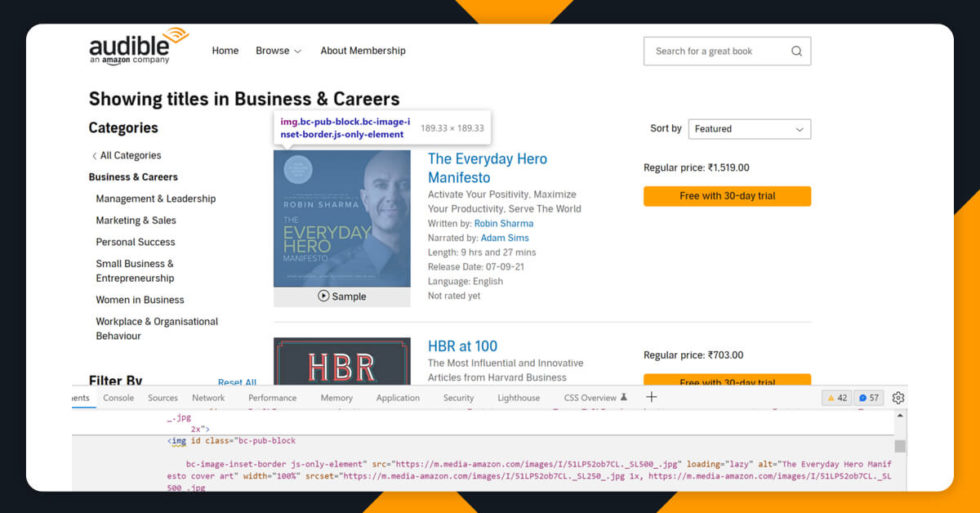Switch to the CSS Overview tab

click(594, 398)
